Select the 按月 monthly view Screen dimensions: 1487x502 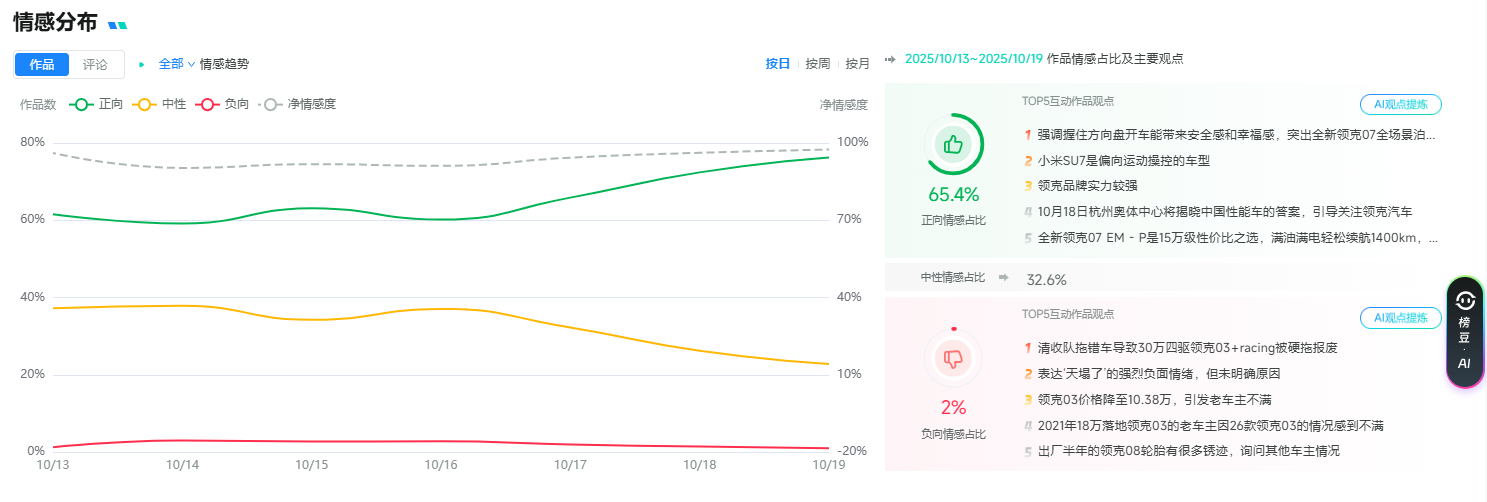(858, 64)
